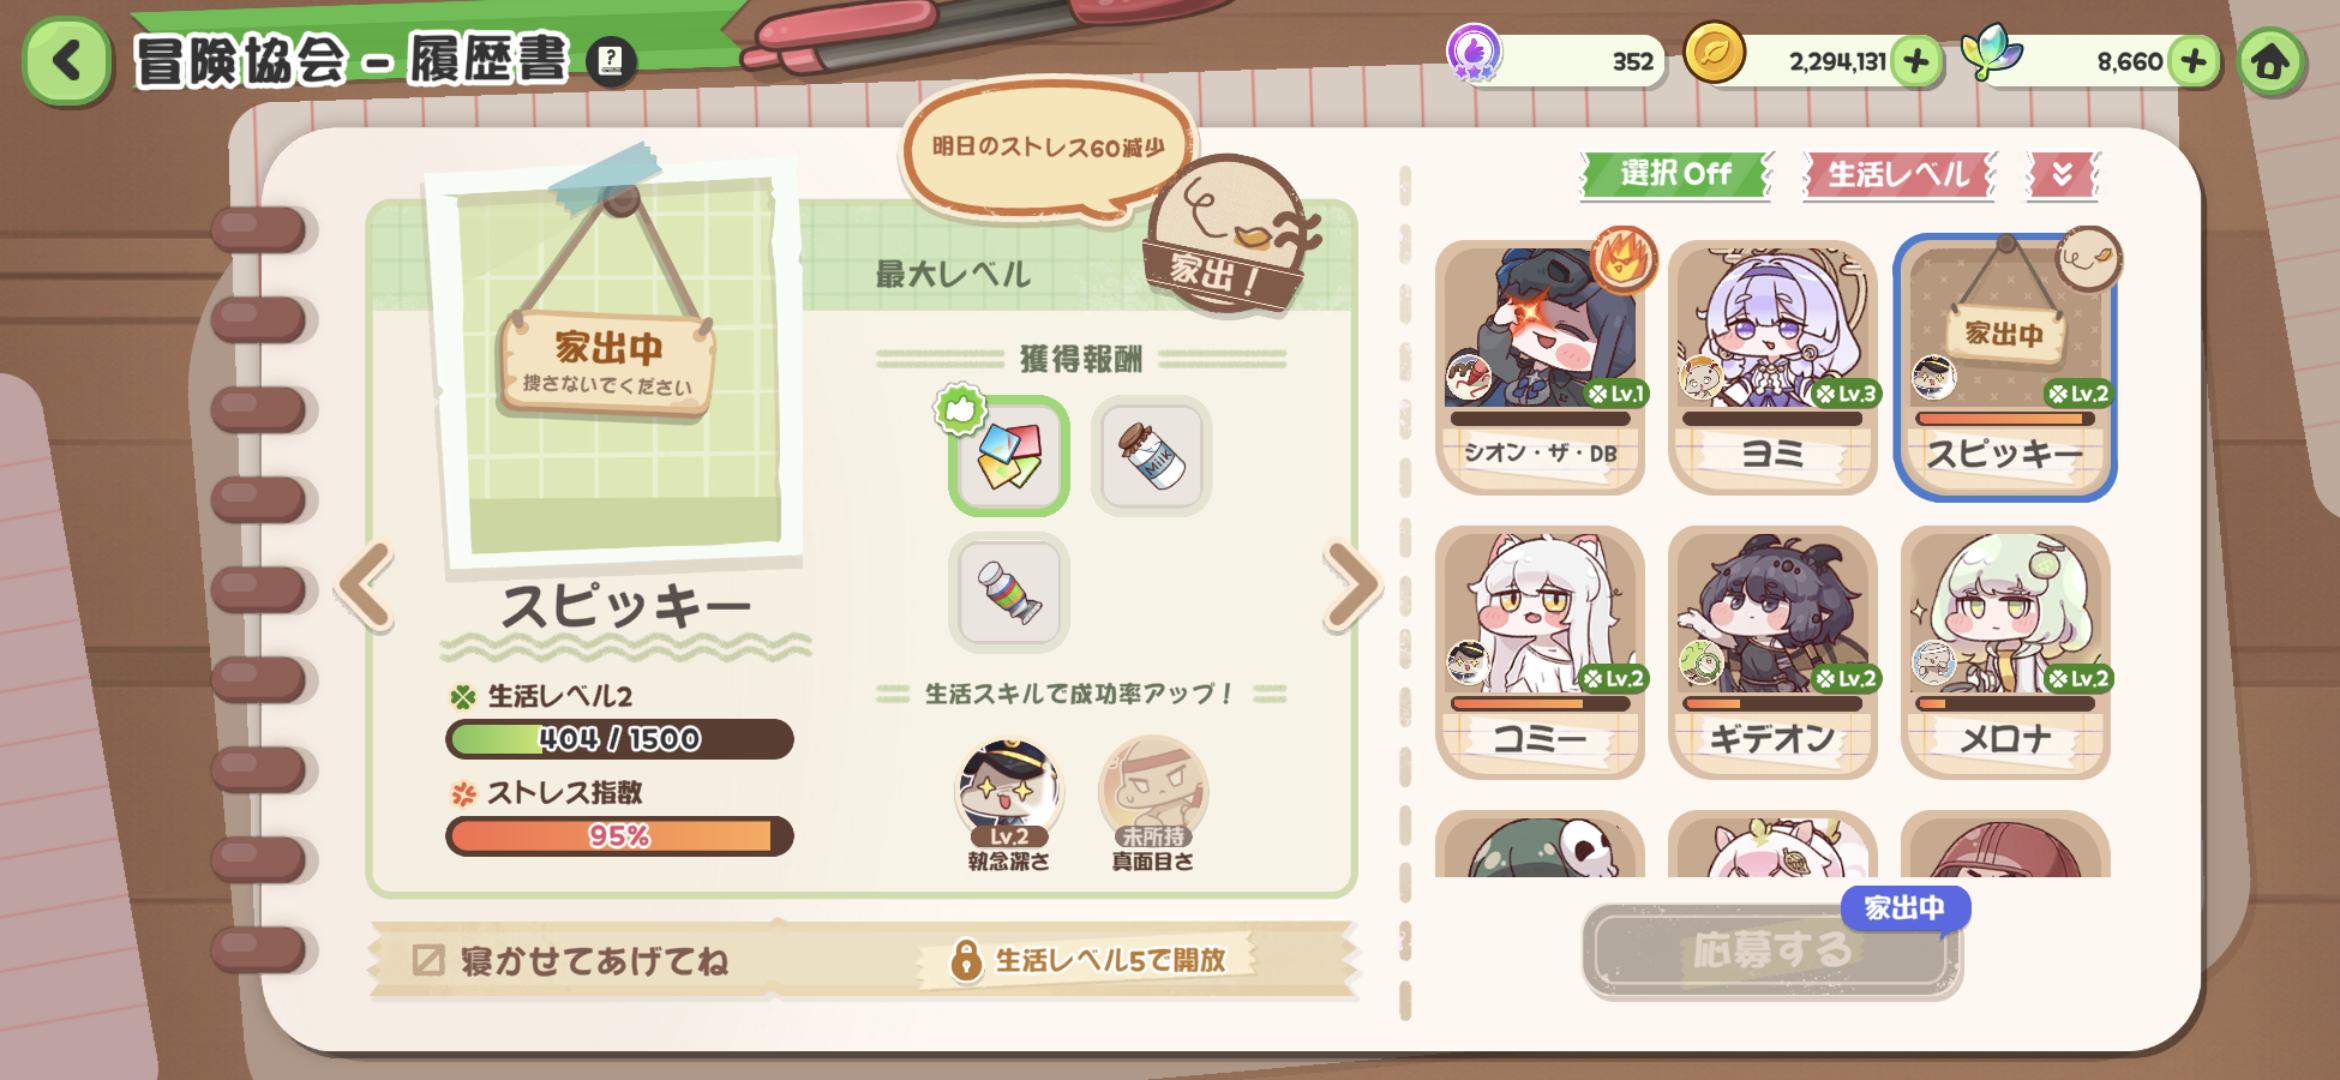The image size is (2340, 1080).
Task: Select the ギデオン character card
Action: tap(1772, 652)
